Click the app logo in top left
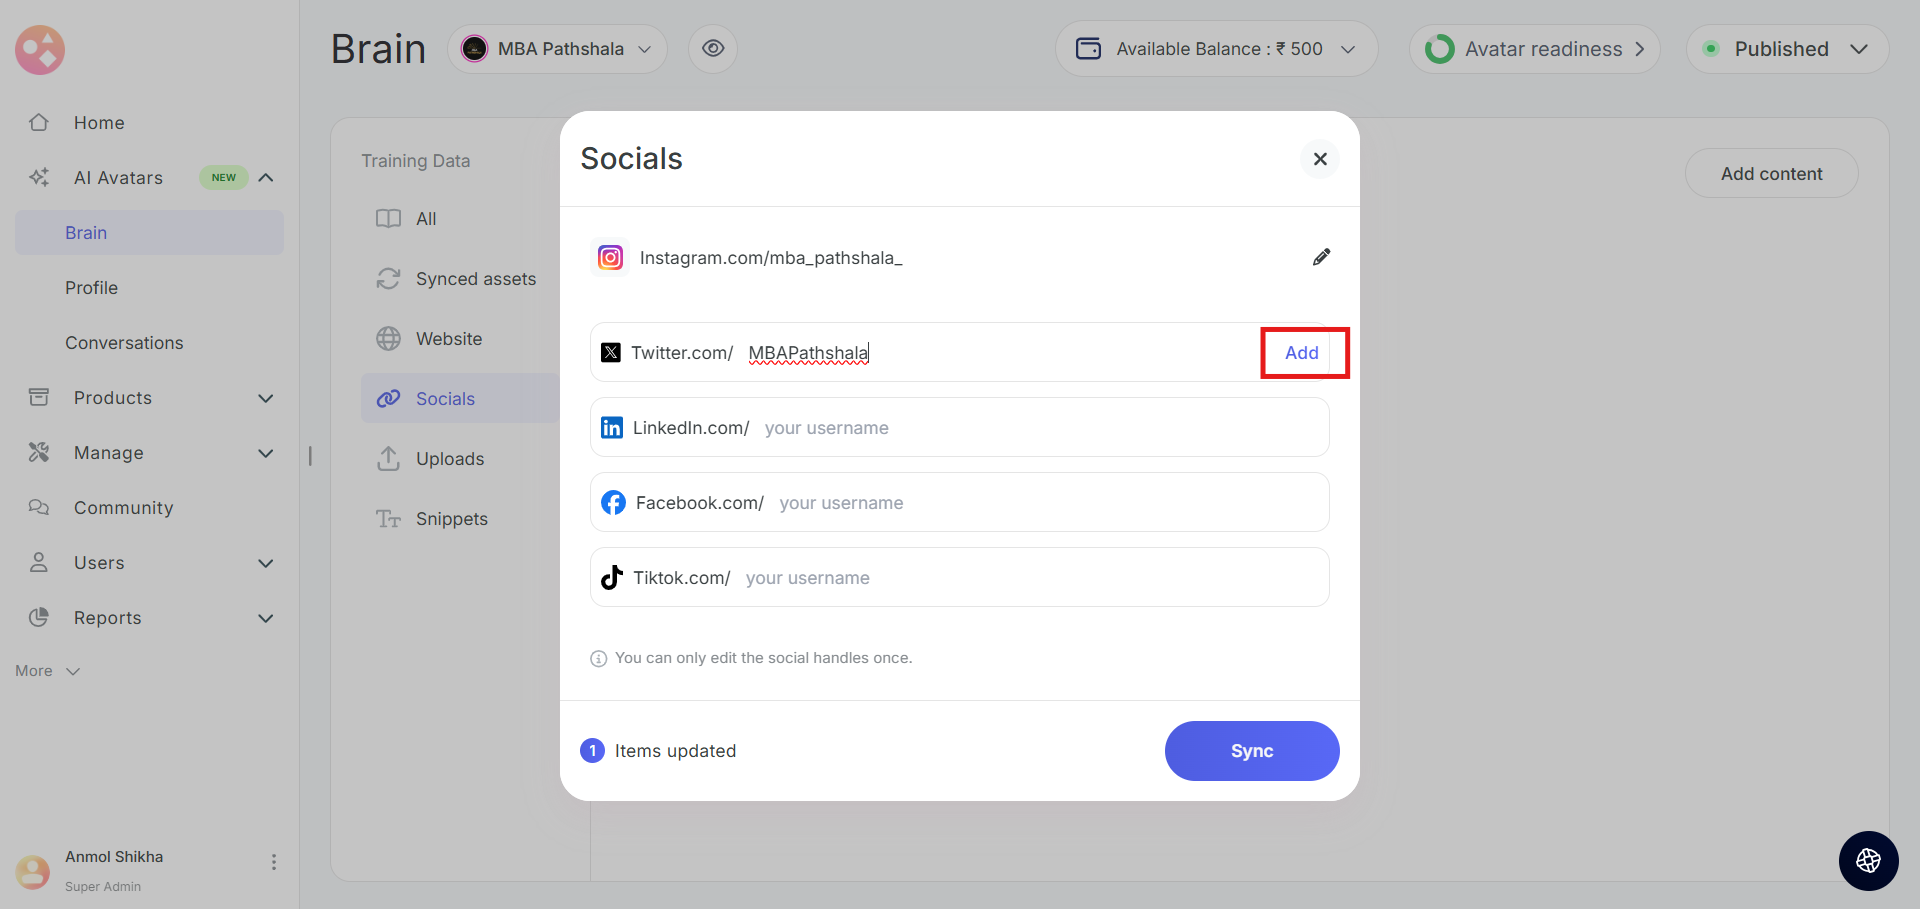The width and height of the screenshot is (1920, 909). click(40, 50)
